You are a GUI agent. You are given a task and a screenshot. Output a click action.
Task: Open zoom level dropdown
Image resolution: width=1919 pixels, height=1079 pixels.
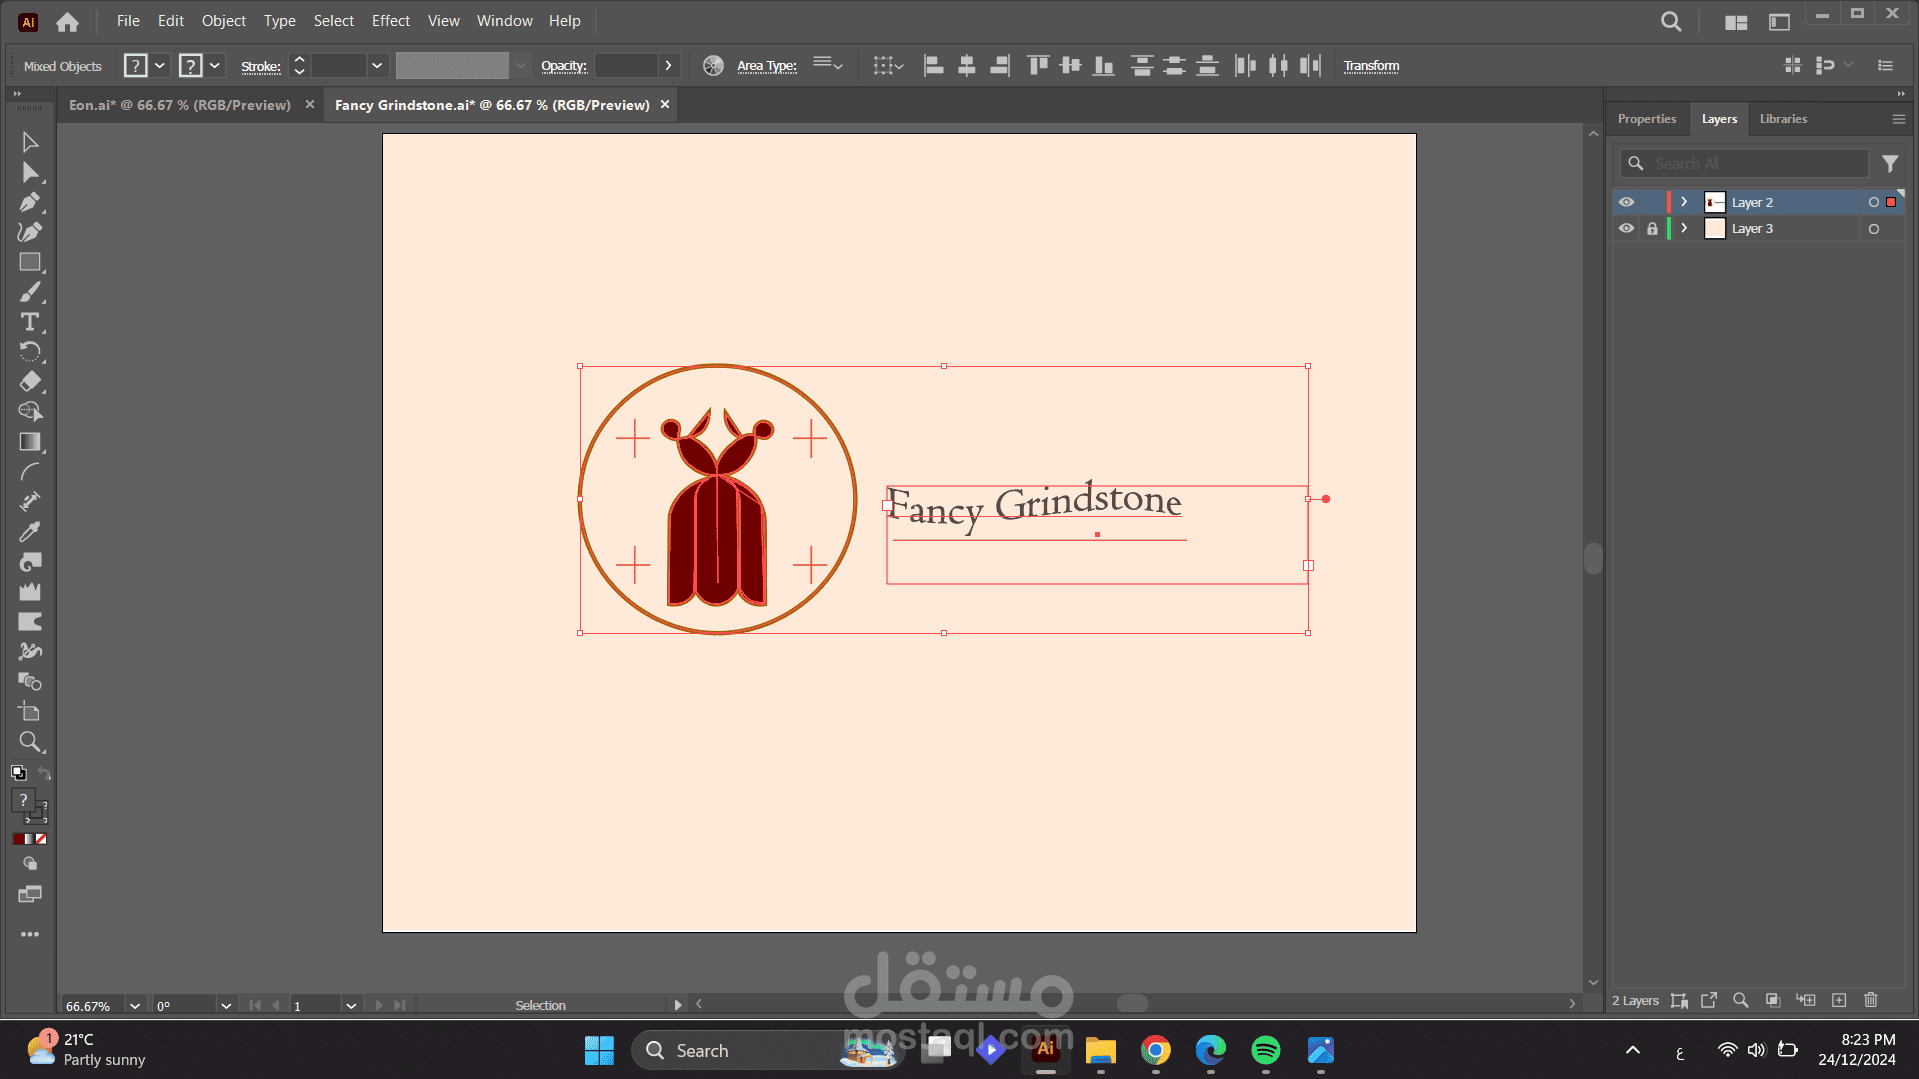click(135, 1005)
